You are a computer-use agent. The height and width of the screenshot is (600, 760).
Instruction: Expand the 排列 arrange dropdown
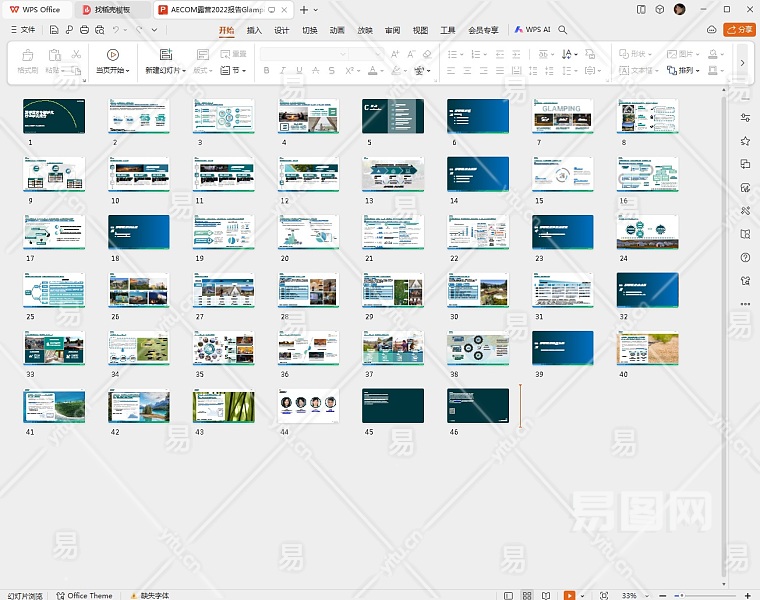click(x=689, y=71)
